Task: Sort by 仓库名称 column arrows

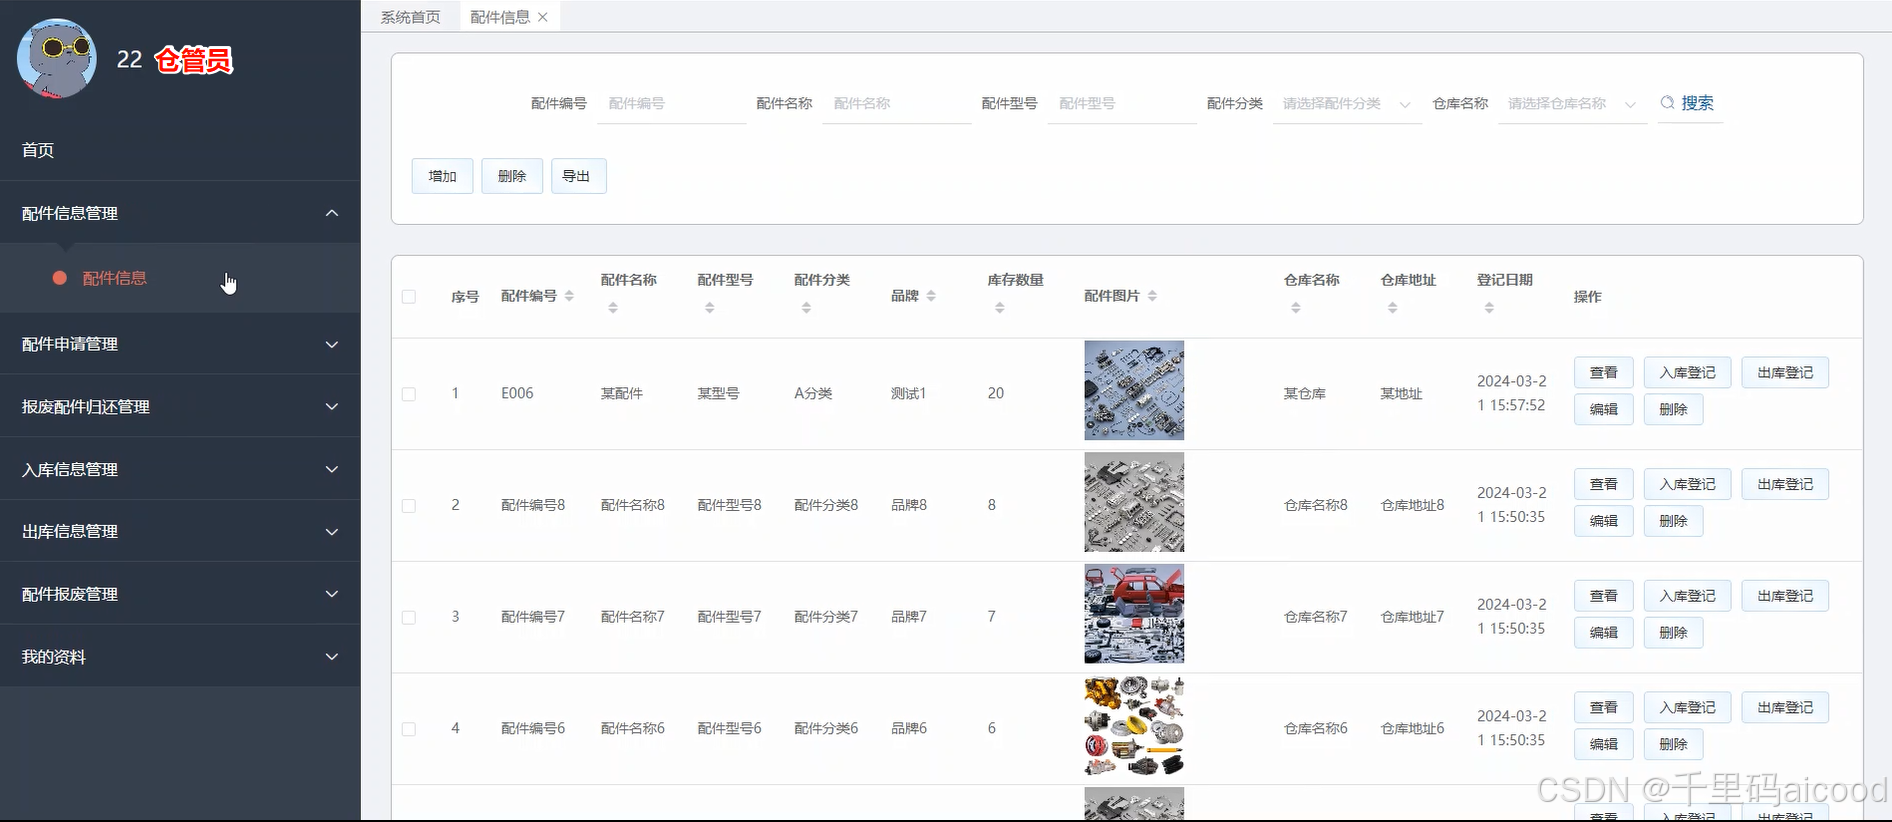Action: pyautogui.click(x=1296, y=308)
